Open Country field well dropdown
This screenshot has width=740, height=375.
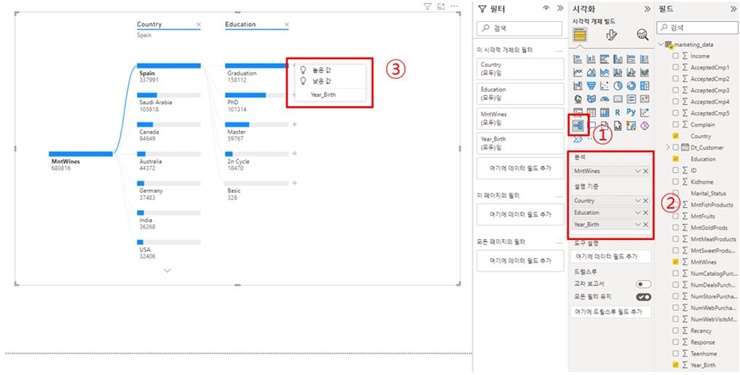[639, 201]
